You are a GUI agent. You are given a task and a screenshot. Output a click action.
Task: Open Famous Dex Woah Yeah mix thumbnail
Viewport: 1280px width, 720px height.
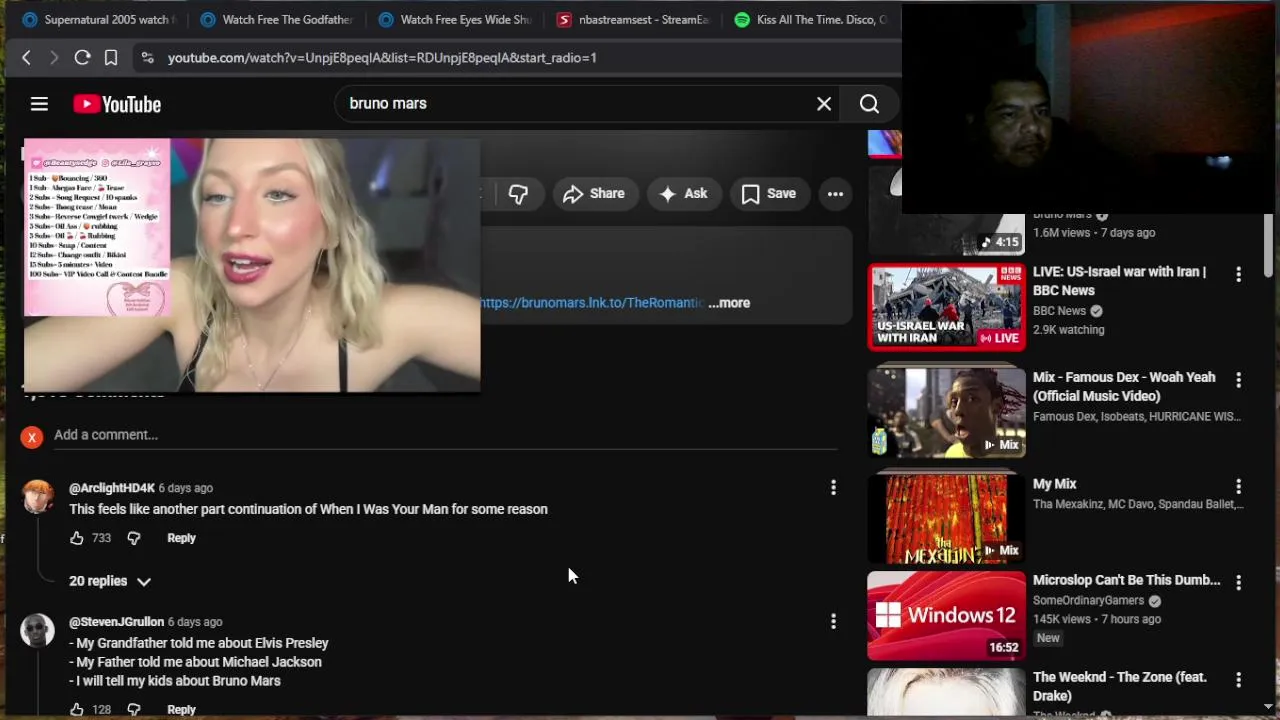(x=946, y=413)
